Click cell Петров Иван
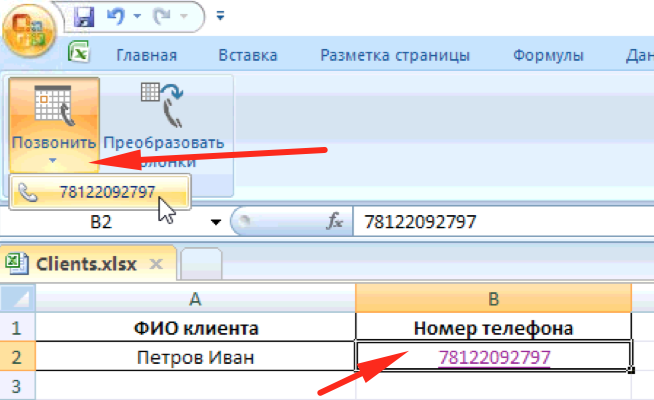 pos(196,357)
